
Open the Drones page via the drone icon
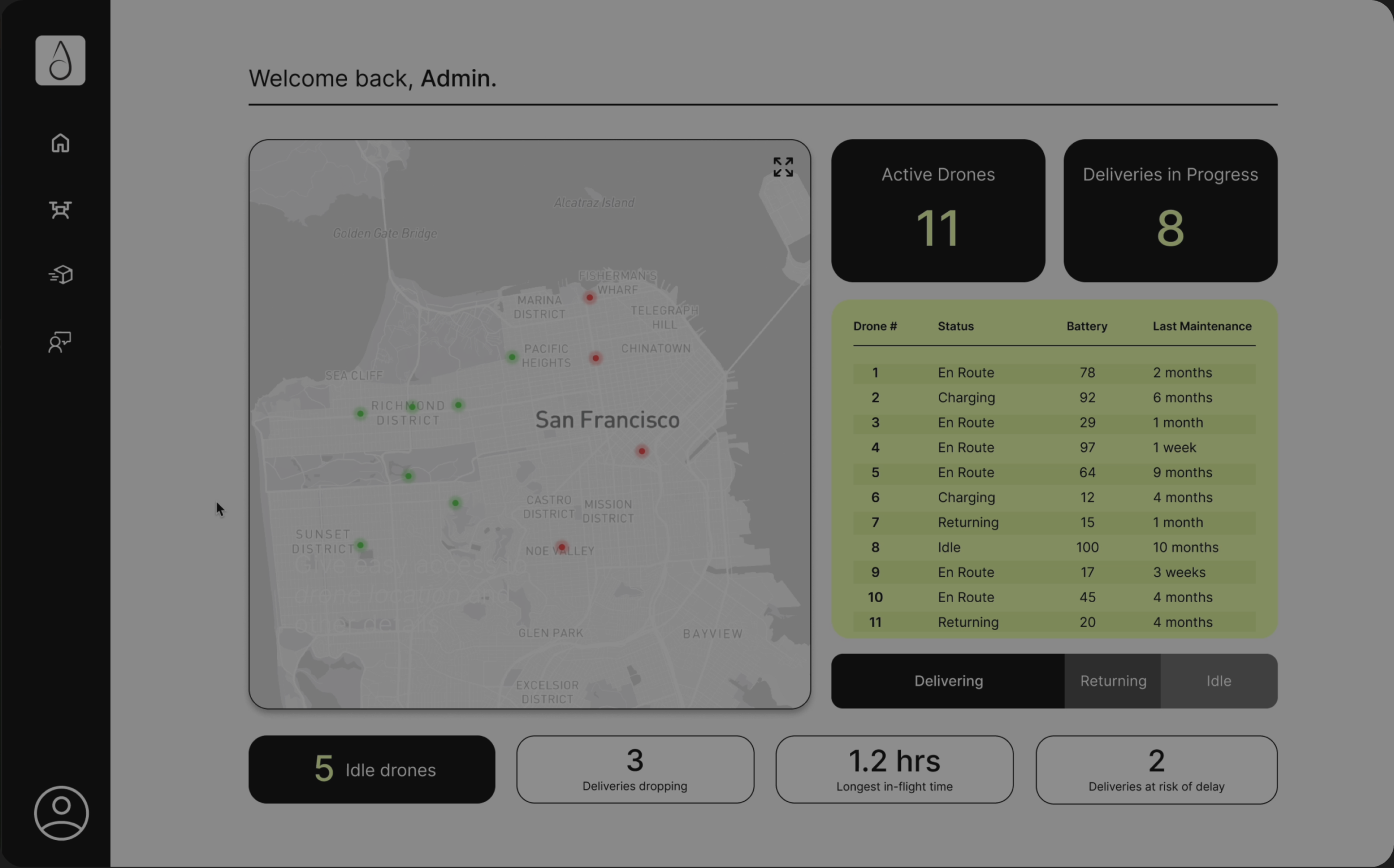pos(60,209)
